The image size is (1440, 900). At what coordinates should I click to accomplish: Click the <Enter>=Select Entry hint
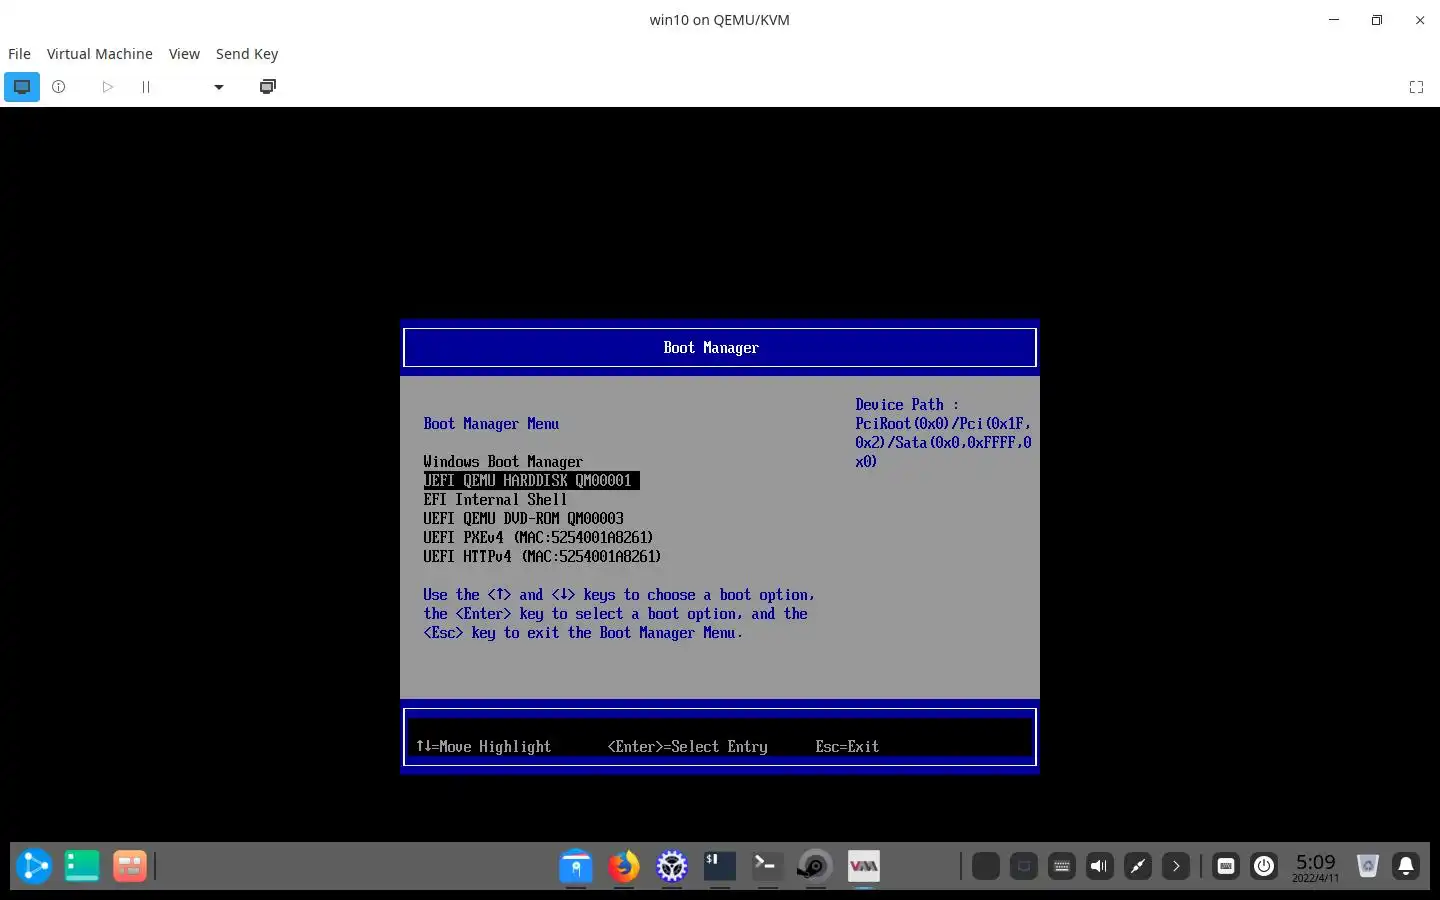[x=688, y=747]
